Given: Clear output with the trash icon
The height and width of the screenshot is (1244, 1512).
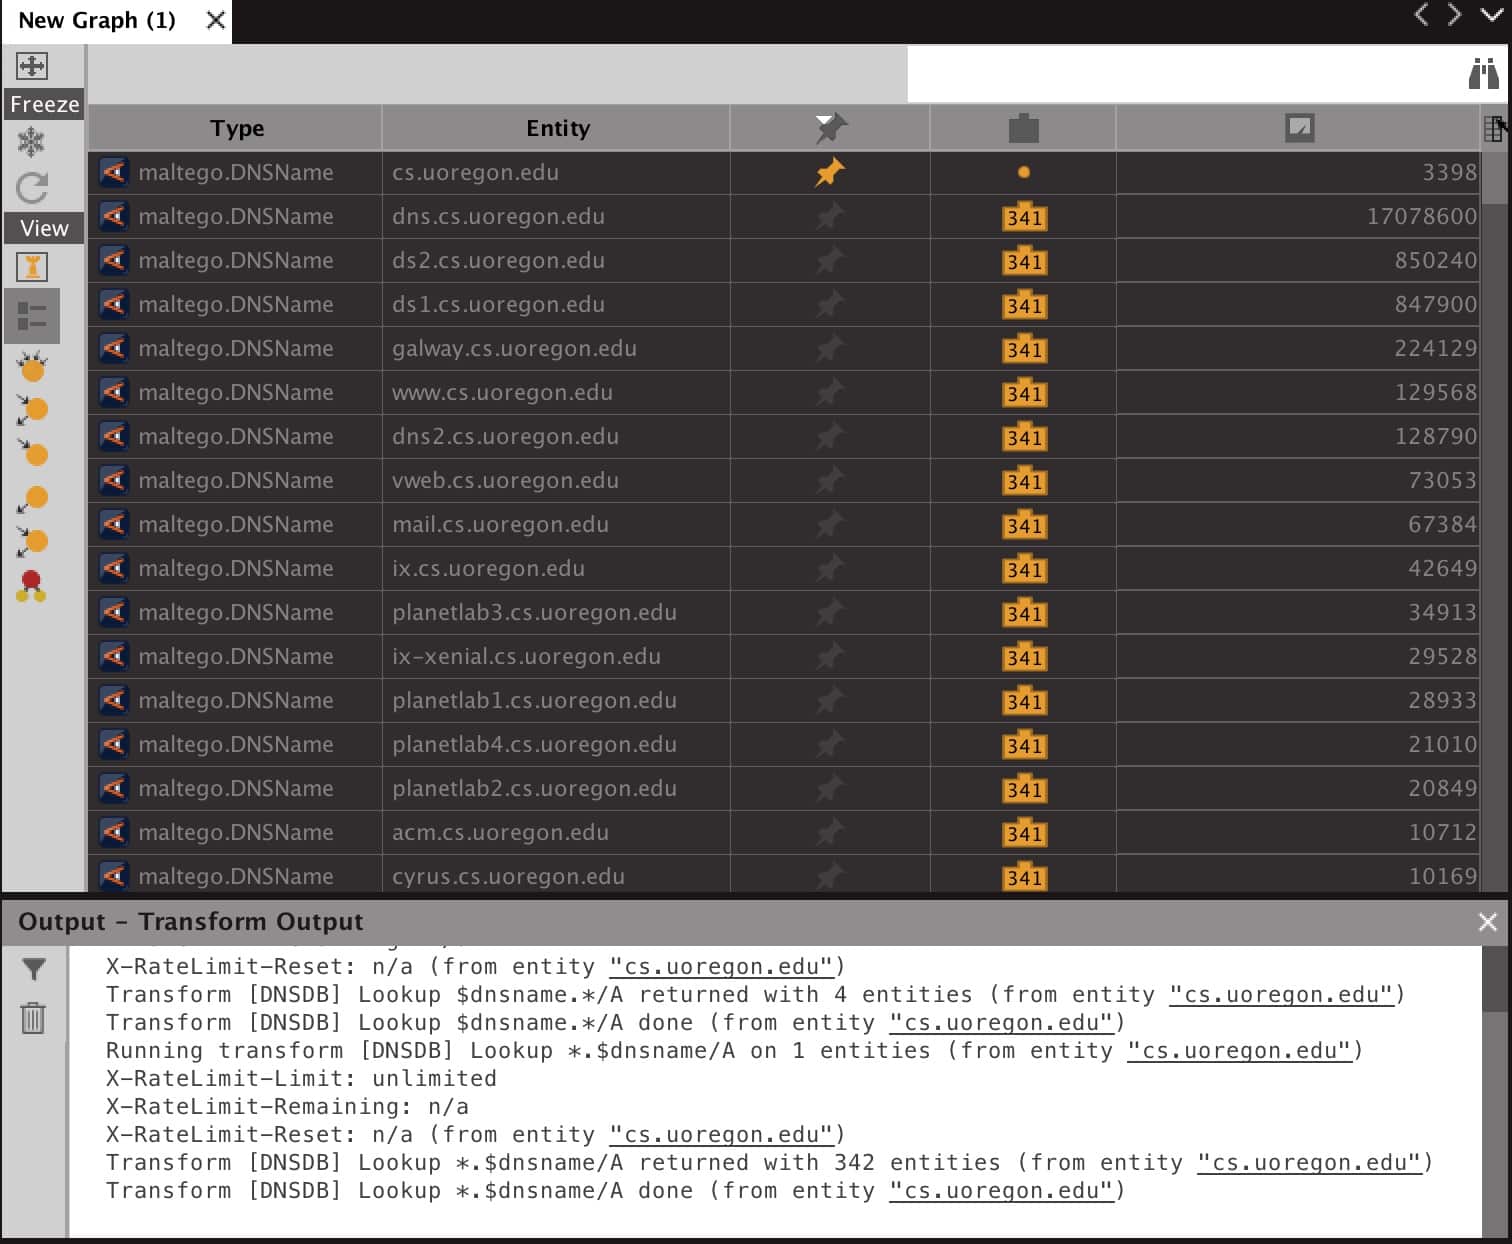Looking at the screenshot, I should tap(34, 1017).
